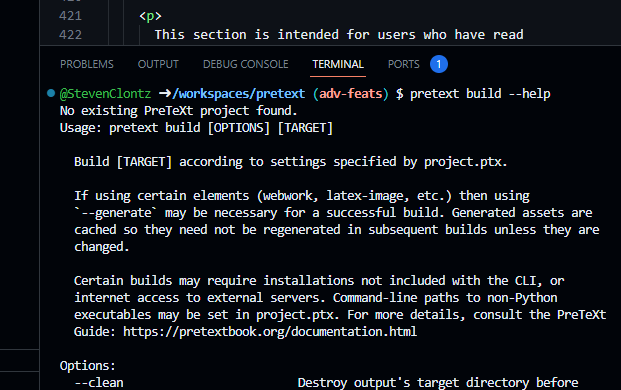Click the '--clean' option text
Viewport: 621px width, 390px height.
pos(99,382)
